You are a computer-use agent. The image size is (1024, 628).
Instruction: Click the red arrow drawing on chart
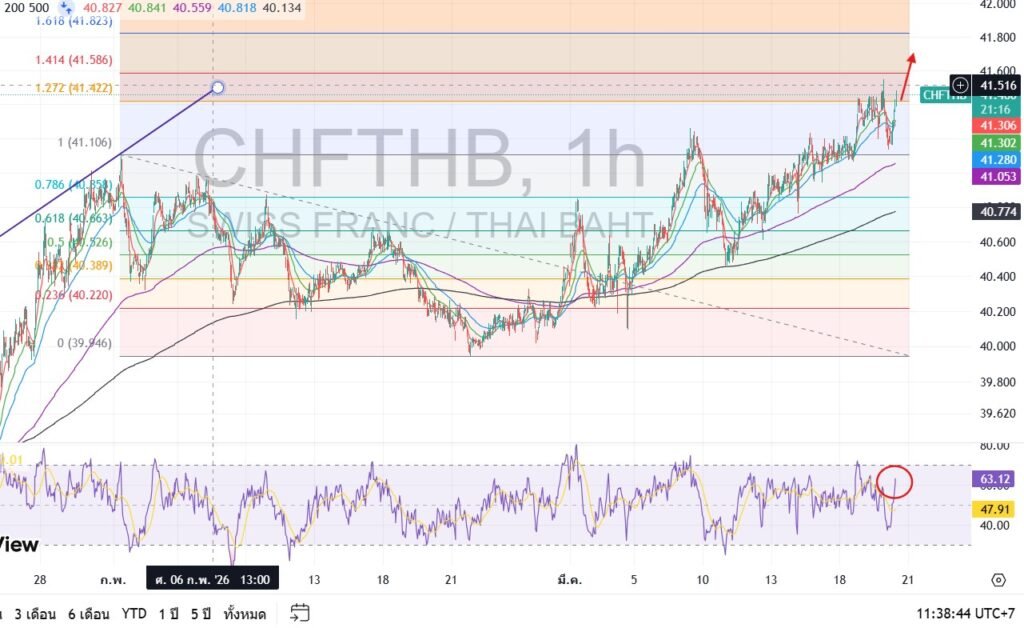(x=906, y=75)
